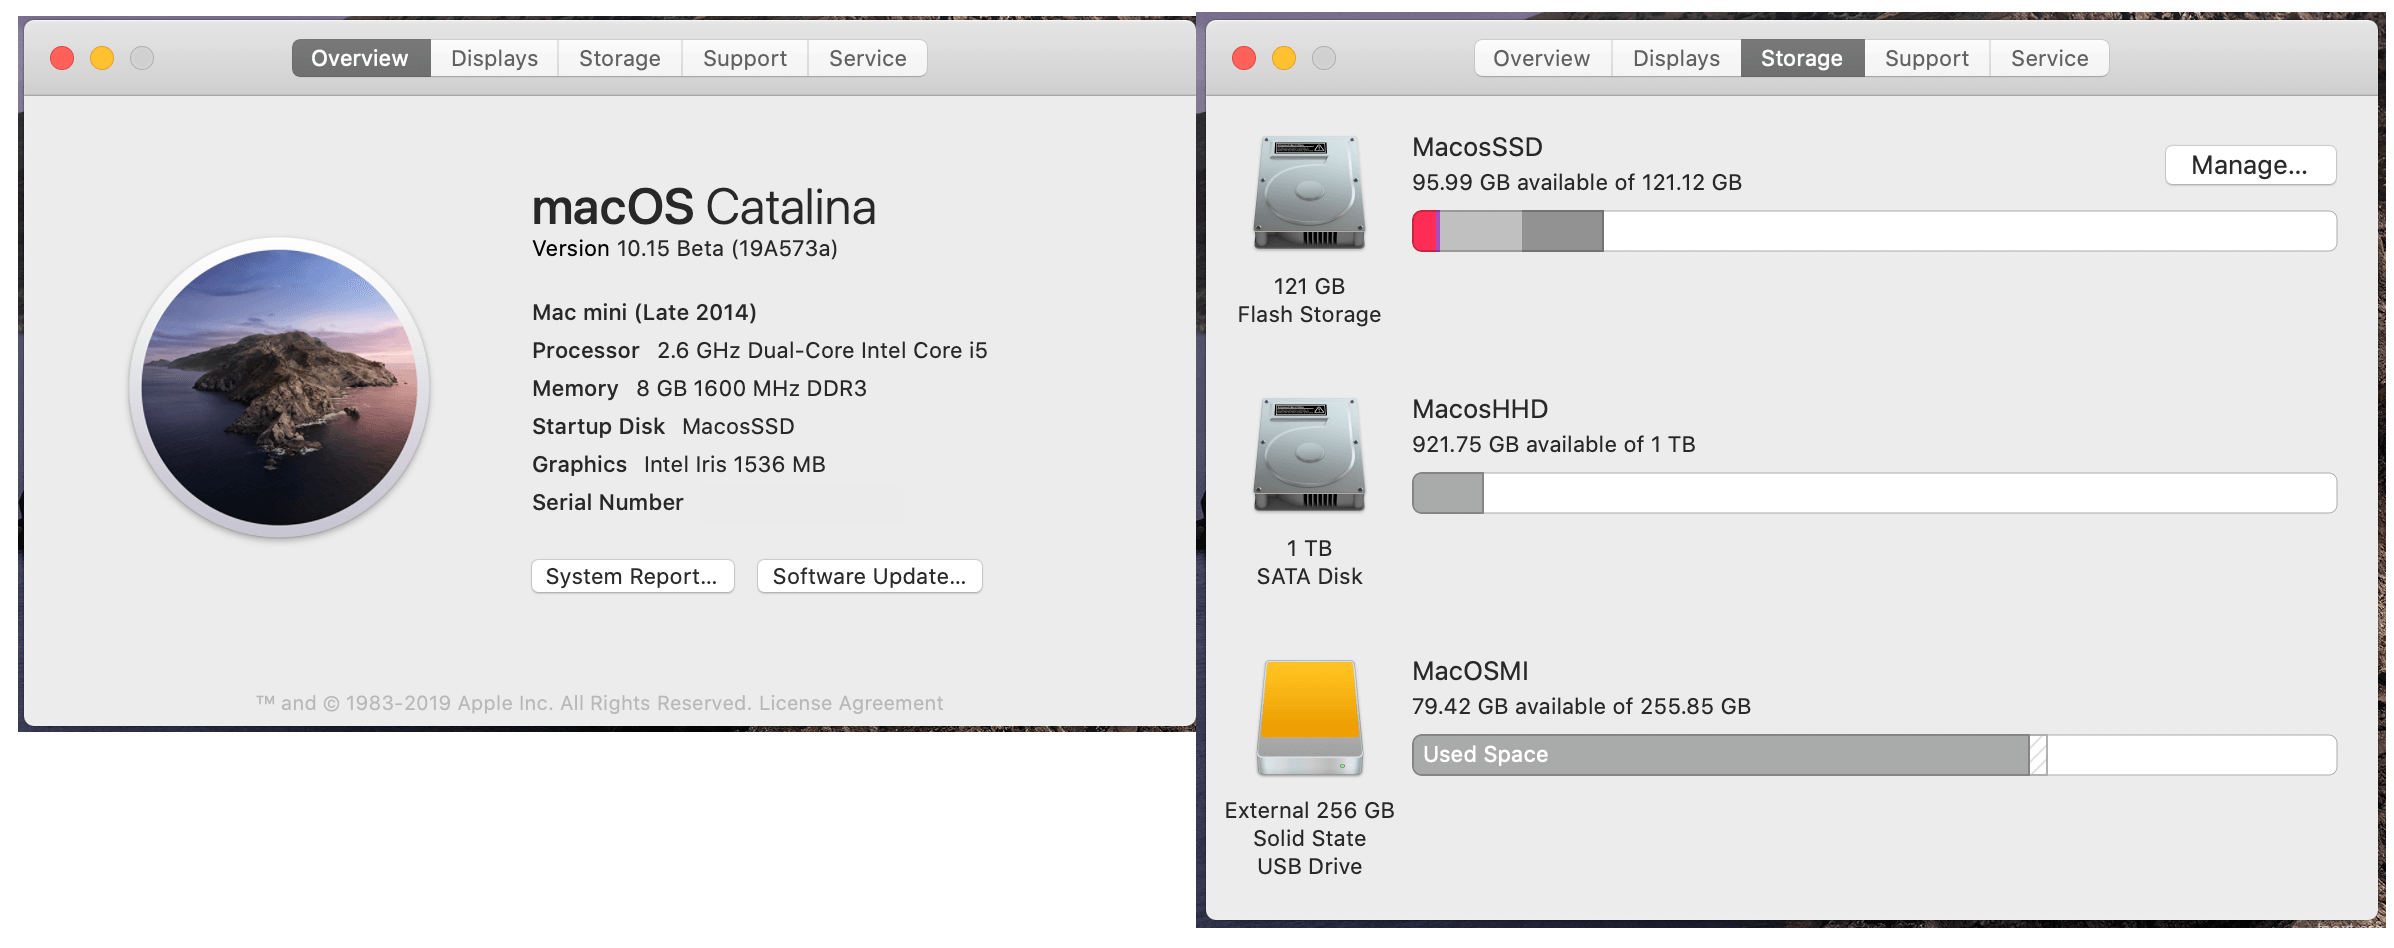The width and height of the screenshot is (2394, 948).
Task: Open Service tab in the Storage window
Action: 2049,58
